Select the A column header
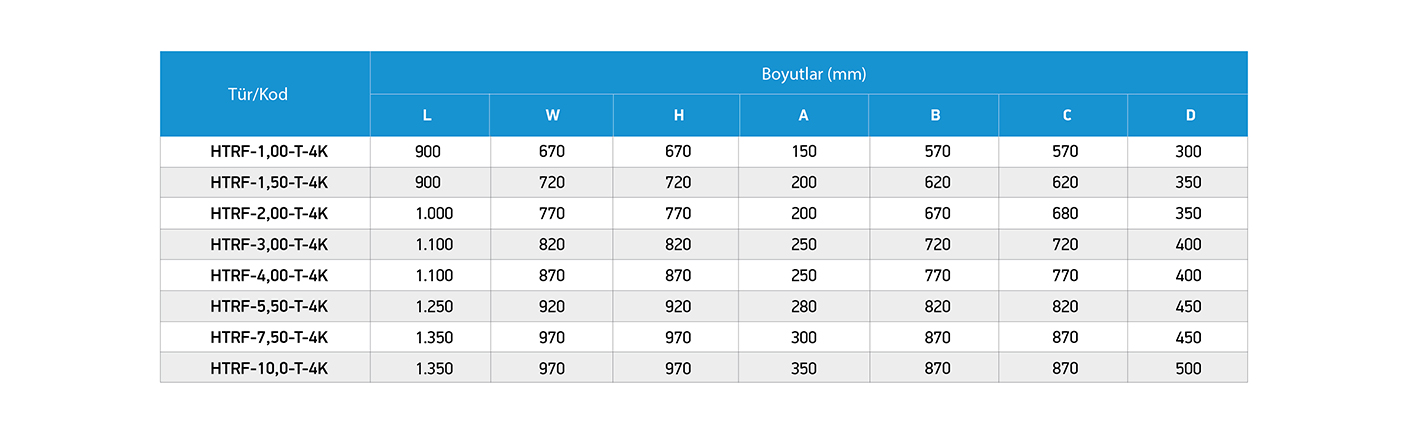The image size is (1408, 434). click(x=804, y=115)
